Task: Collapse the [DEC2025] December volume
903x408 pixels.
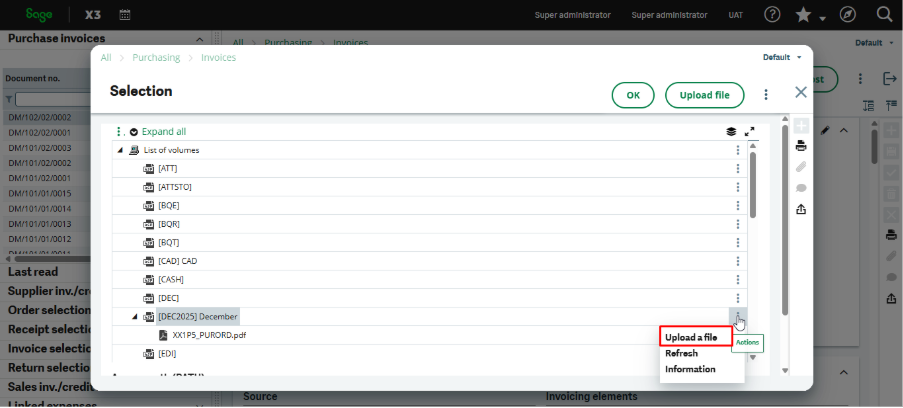Action: [x=135, y=317]
